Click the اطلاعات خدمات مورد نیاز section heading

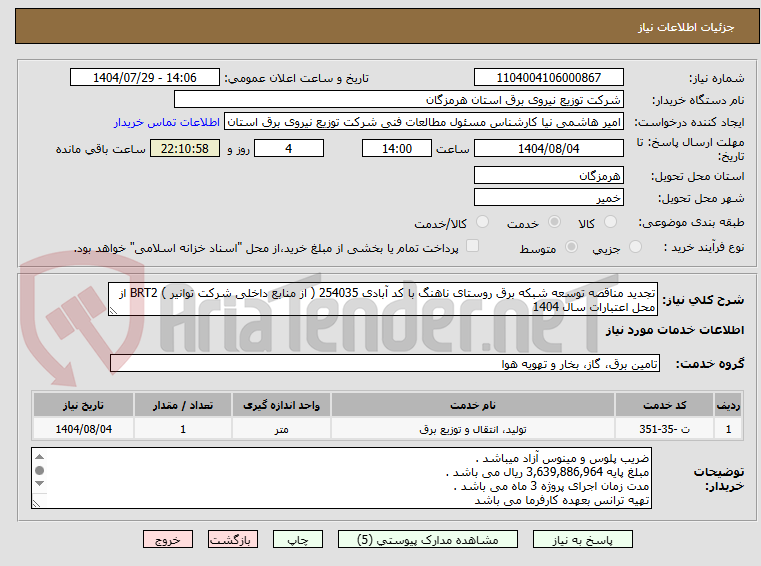(x=675, y=330)
